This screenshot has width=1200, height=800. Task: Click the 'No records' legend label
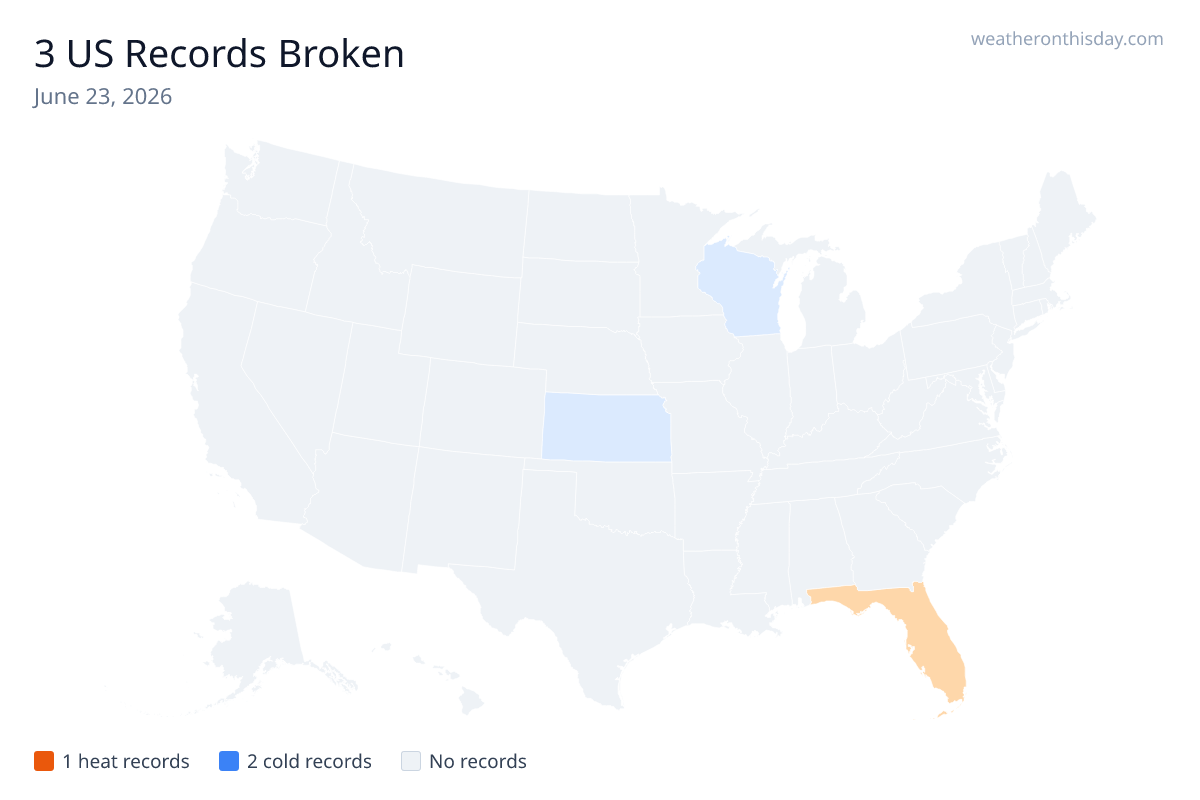(478, 761)
